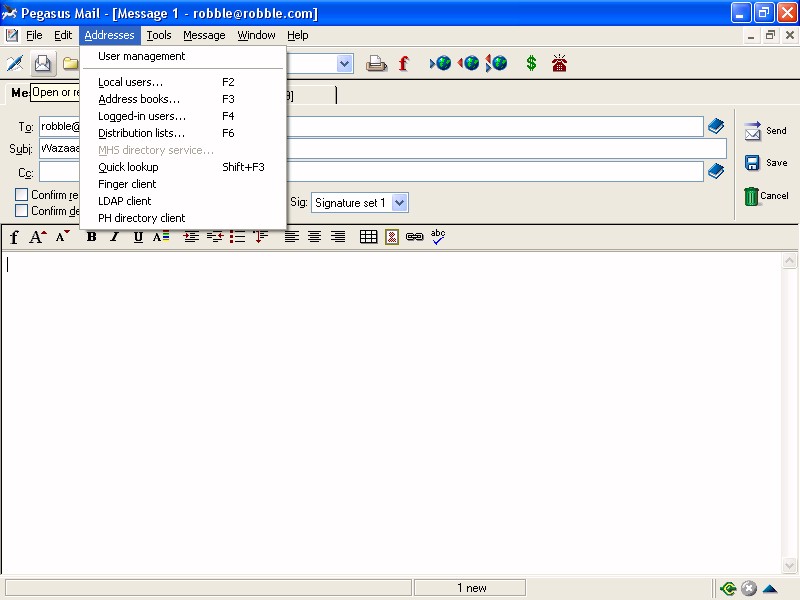
Task: Click the red font 'f' toolbar icon
Action: tap(404, 64)
